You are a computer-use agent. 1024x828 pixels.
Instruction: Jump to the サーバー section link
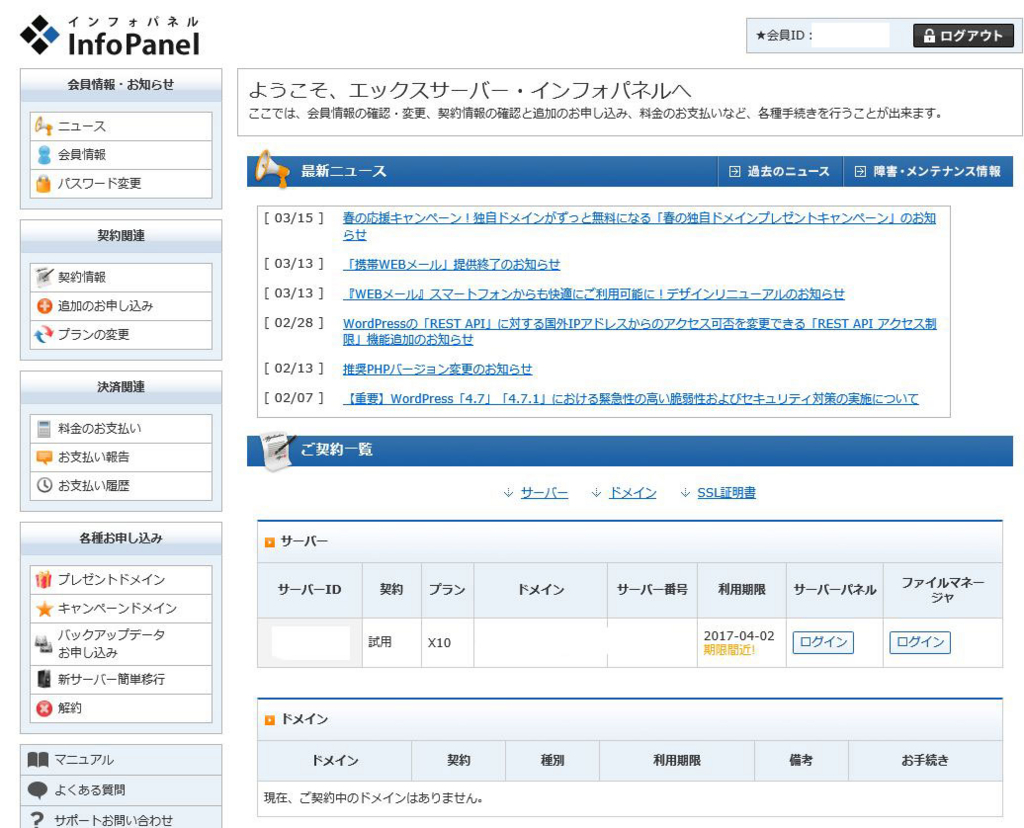tap(544, 493)
